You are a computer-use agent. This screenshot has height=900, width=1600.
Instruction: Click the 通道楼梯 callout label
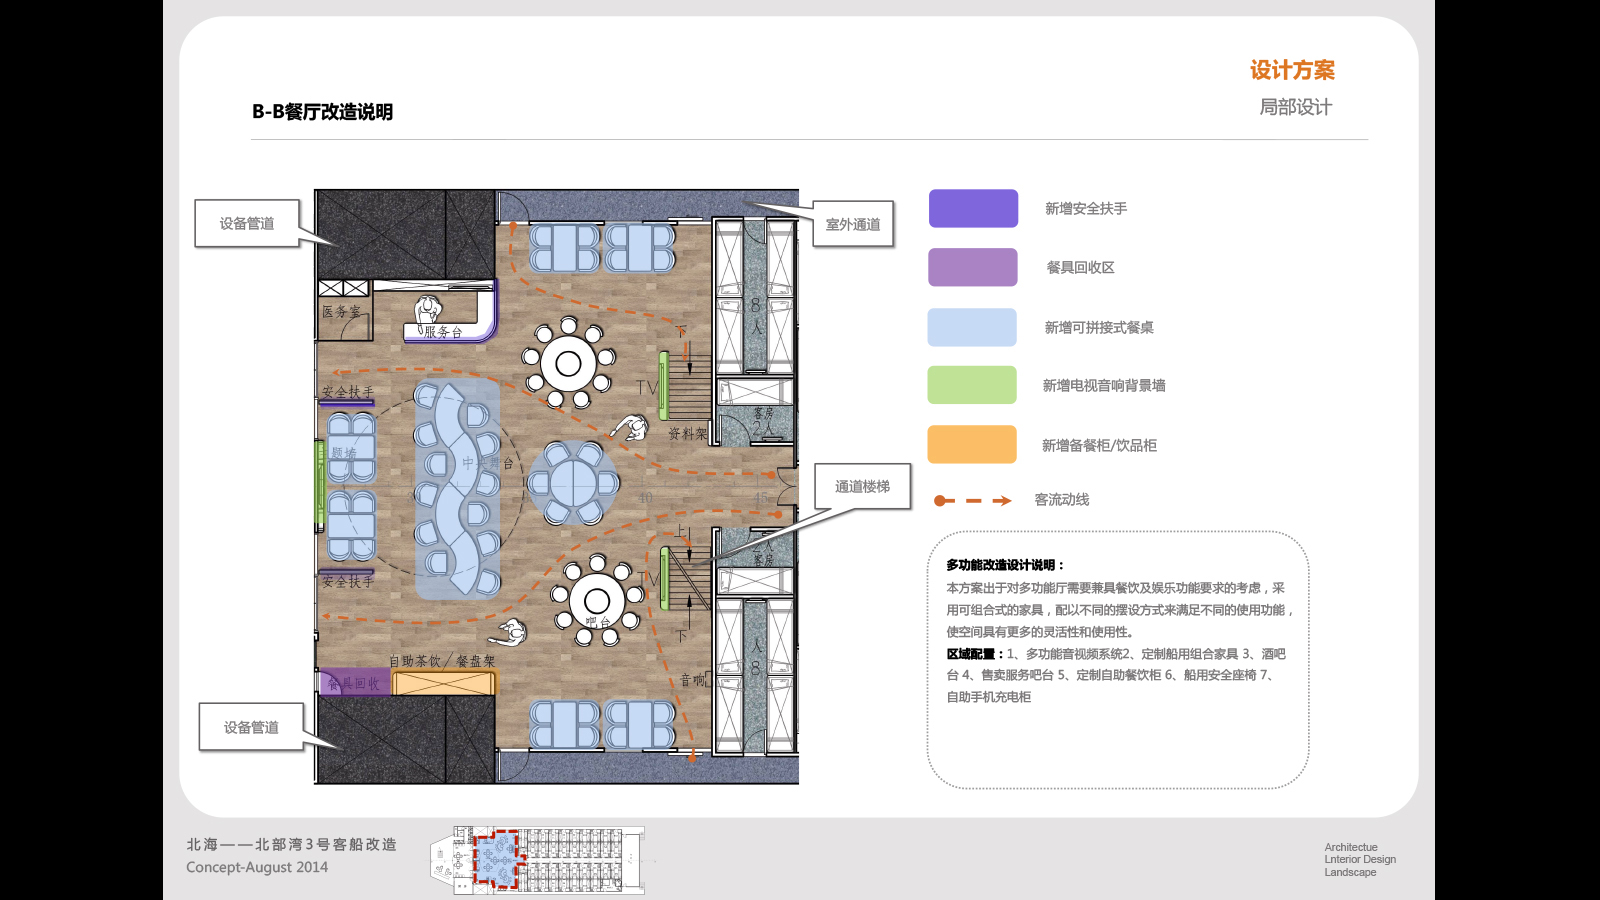(862, 486)
